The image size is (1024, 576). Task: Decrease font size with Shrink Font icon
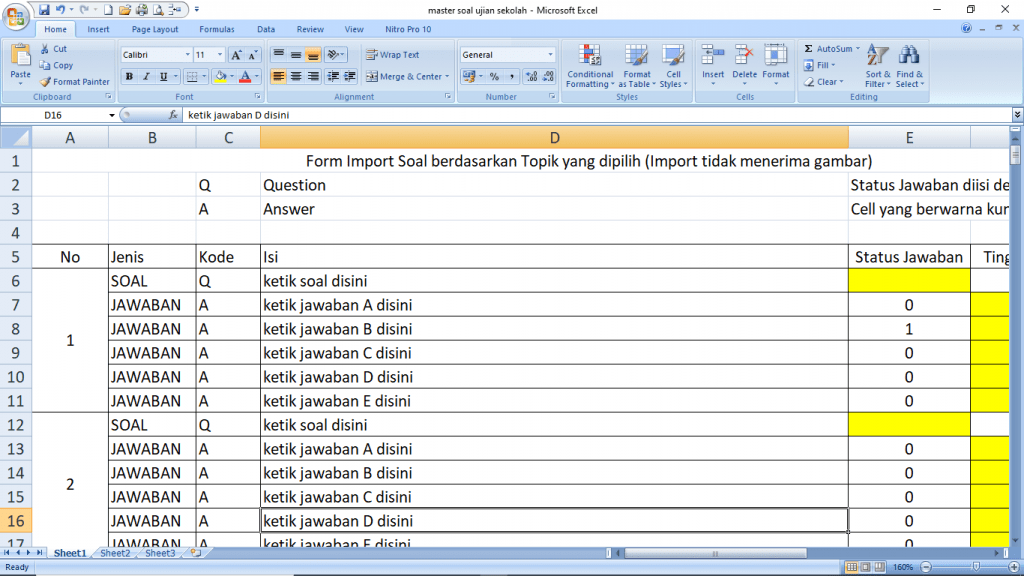[253, 55]
